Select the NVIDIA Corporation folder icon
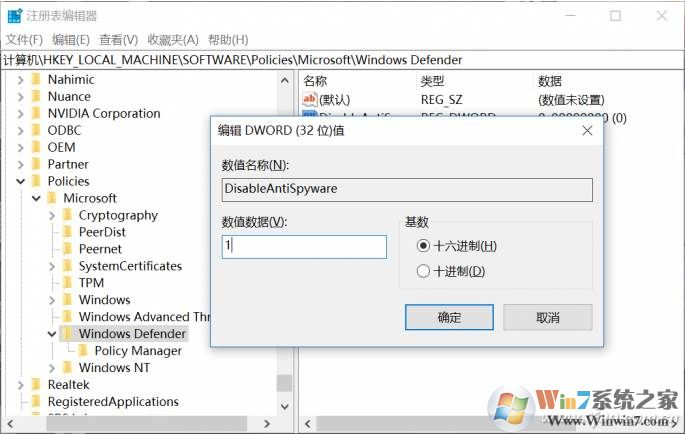685x435 pixels. 37,114
